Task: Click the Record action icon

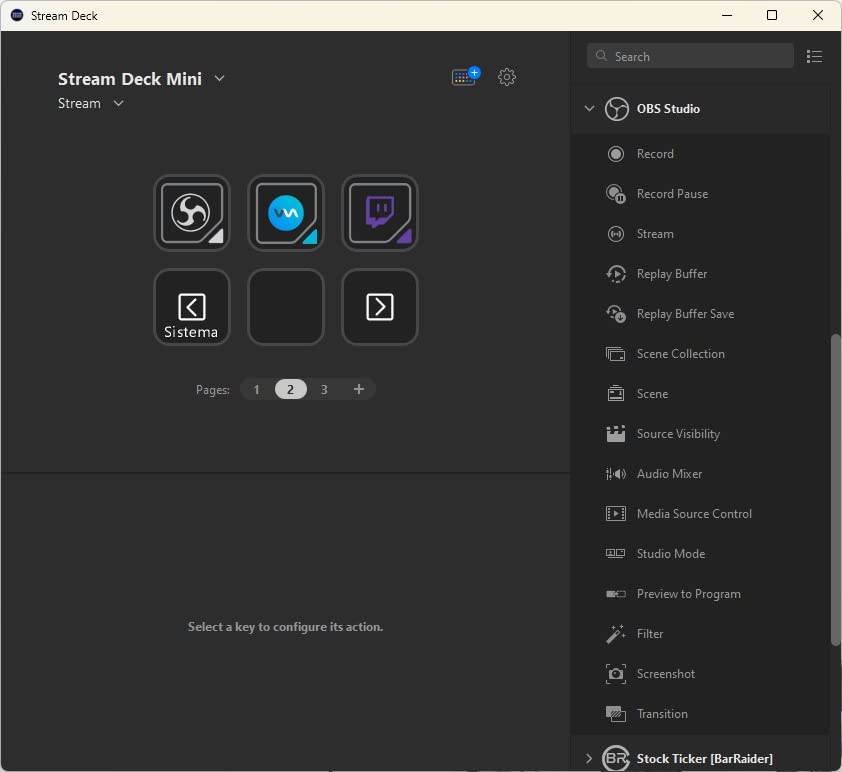Action: (x=615, y=154)
